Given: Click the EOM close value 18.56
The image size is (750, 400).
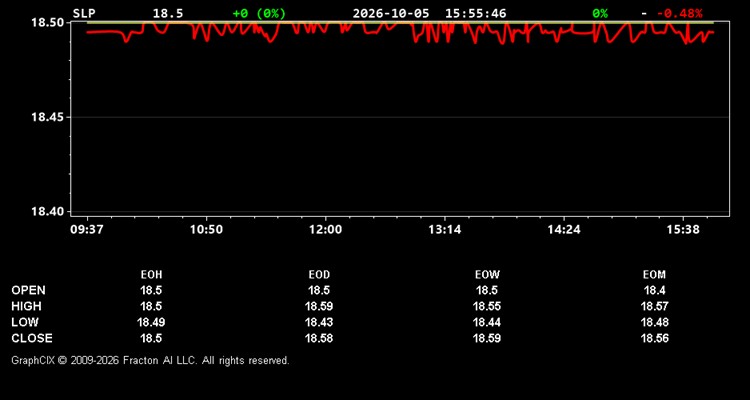Looking at the screenshot, I should pyautogui.click(x=654, y=338).
